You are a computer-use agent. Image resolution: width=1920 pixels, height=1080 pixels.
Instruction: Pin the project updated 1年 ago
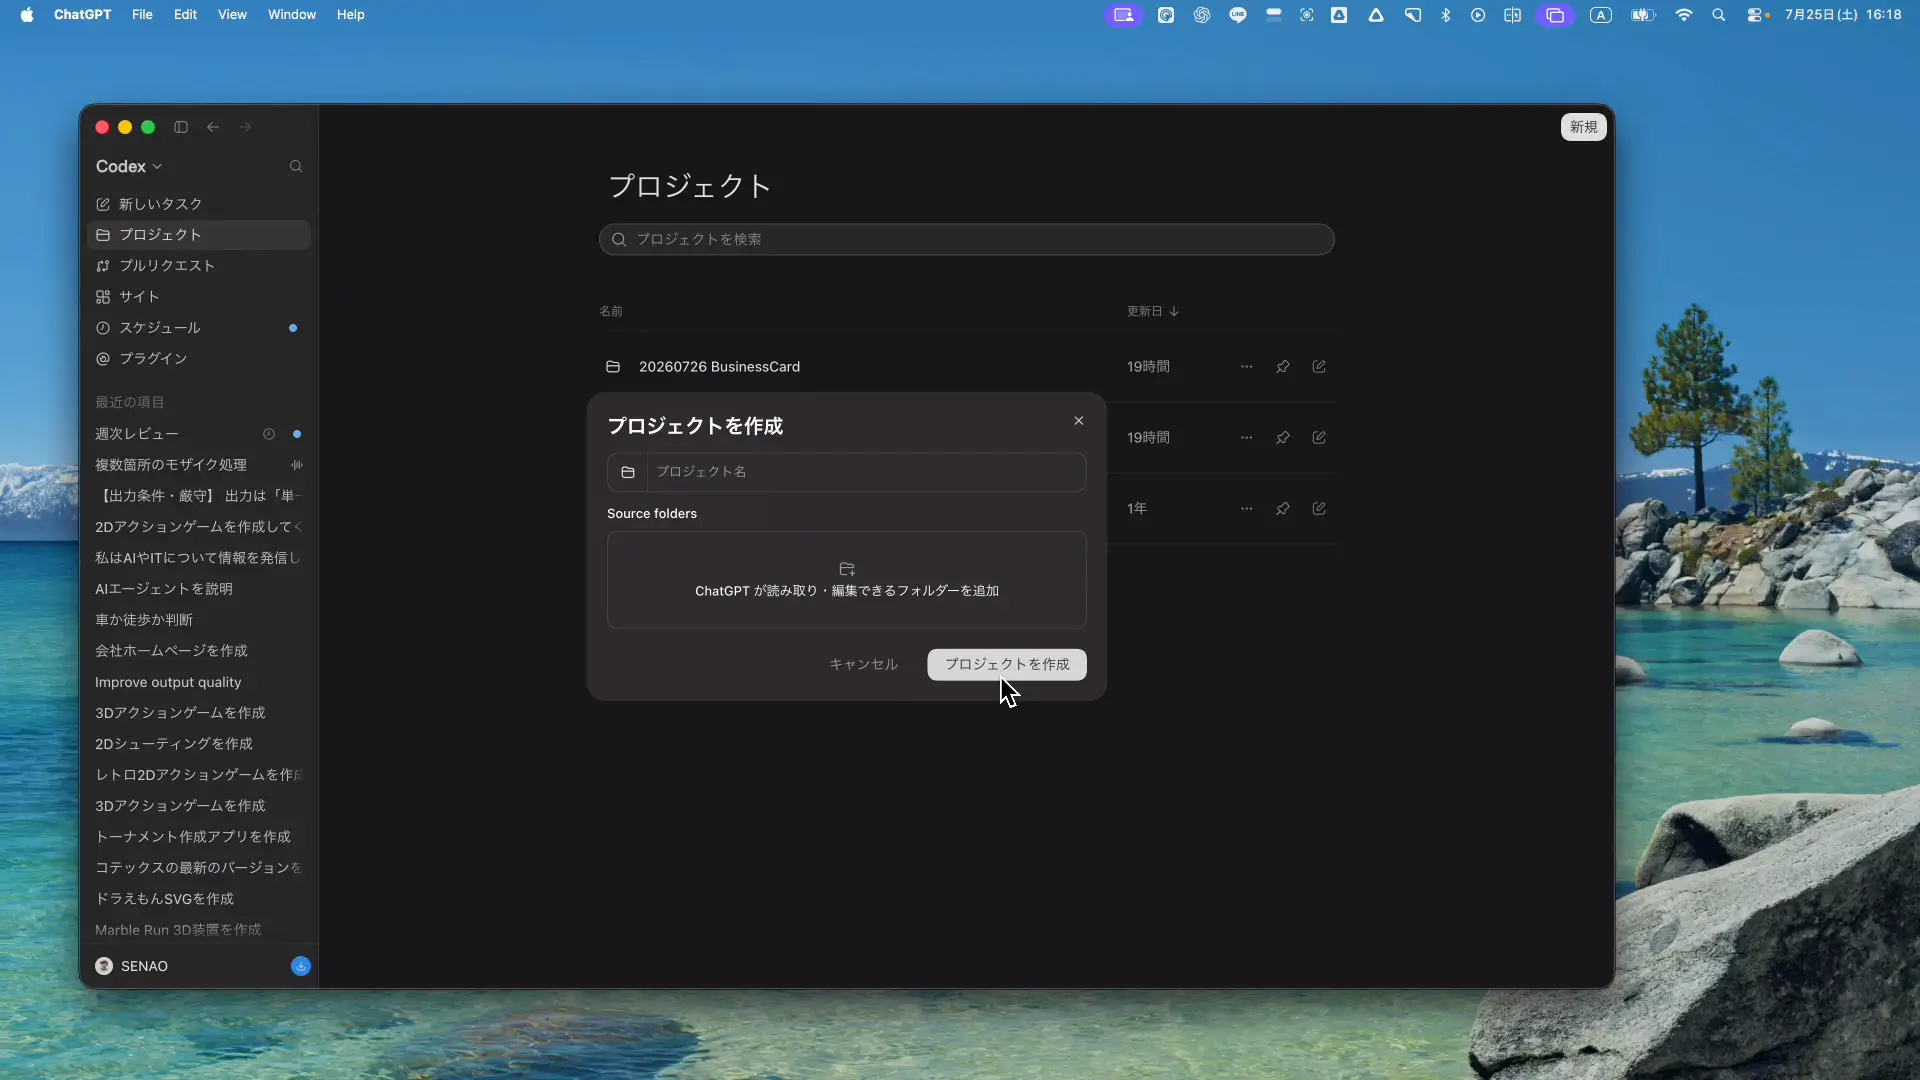[x=1282, y=509]
